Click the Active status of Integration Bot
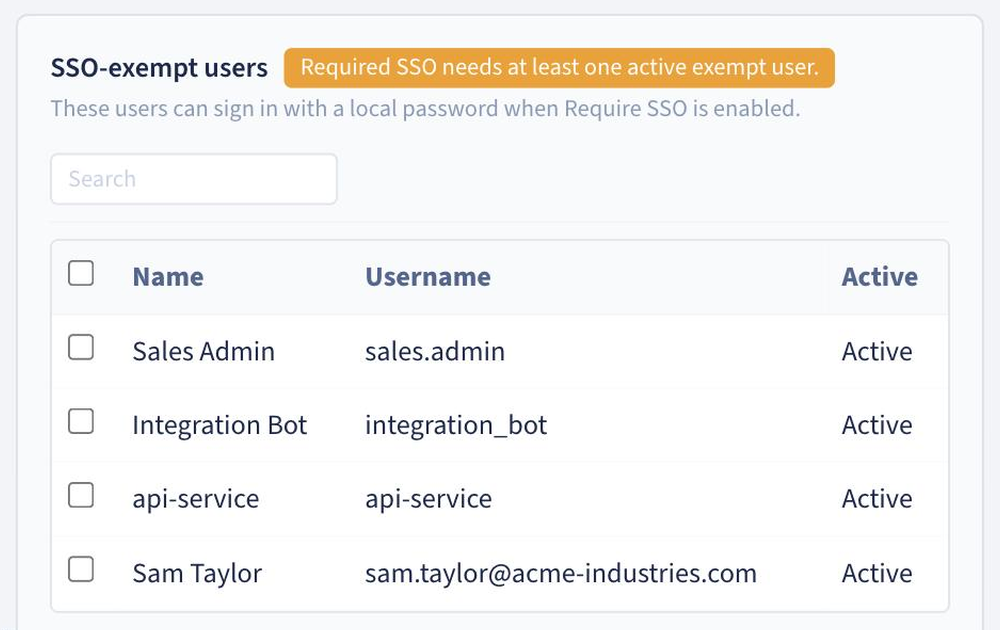 coord(877,425)
